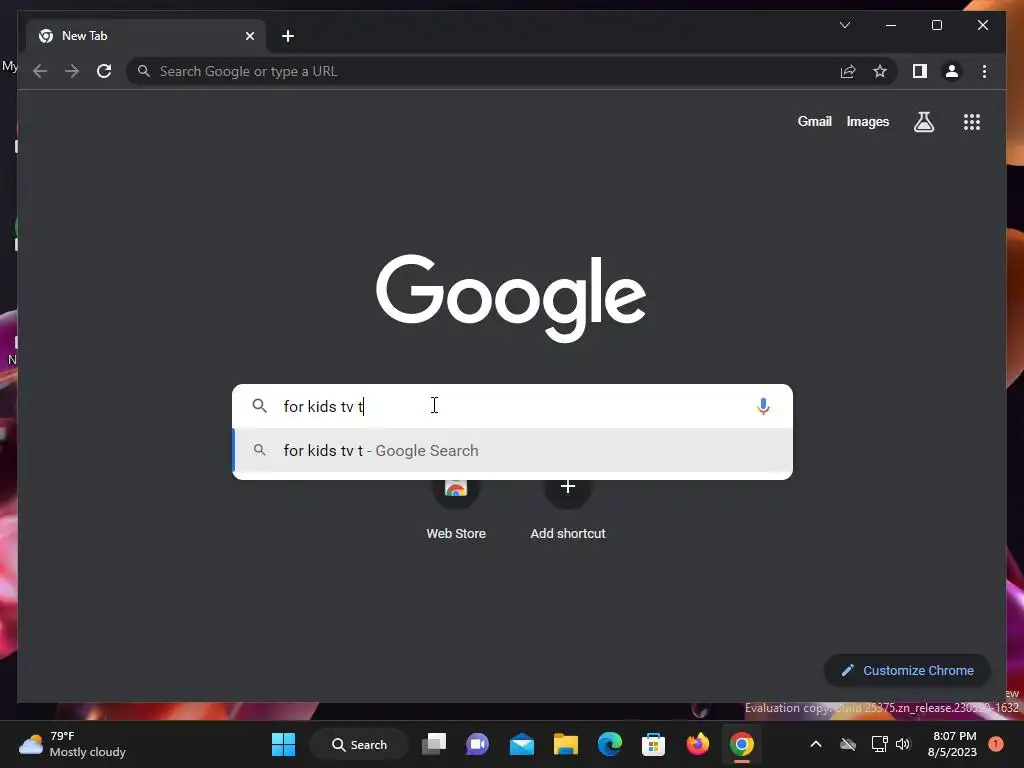The image size is (1024, 768).
Task: Open Gmail link
Action: pyautogui.click(x=814, y=121)
